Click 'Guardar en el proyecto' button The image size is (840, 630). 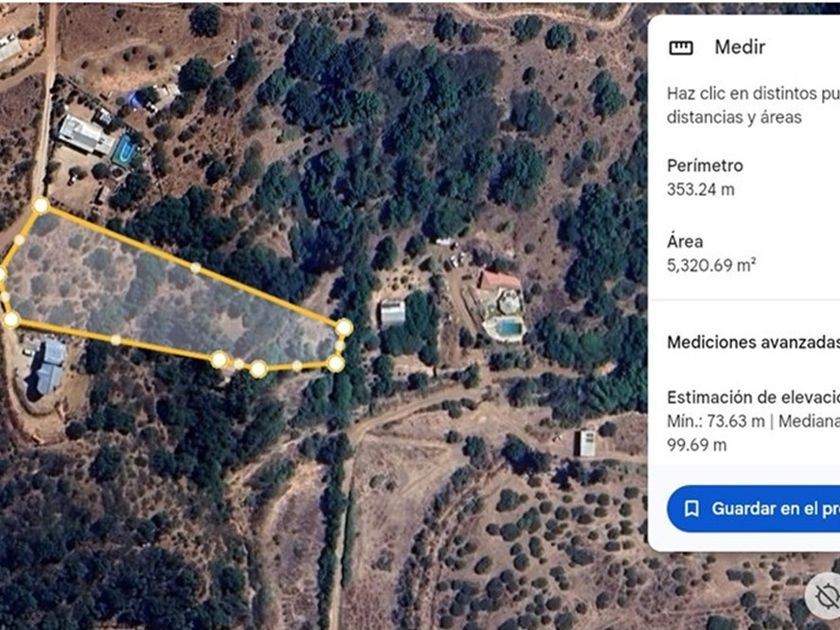click(x=753, y=508)
